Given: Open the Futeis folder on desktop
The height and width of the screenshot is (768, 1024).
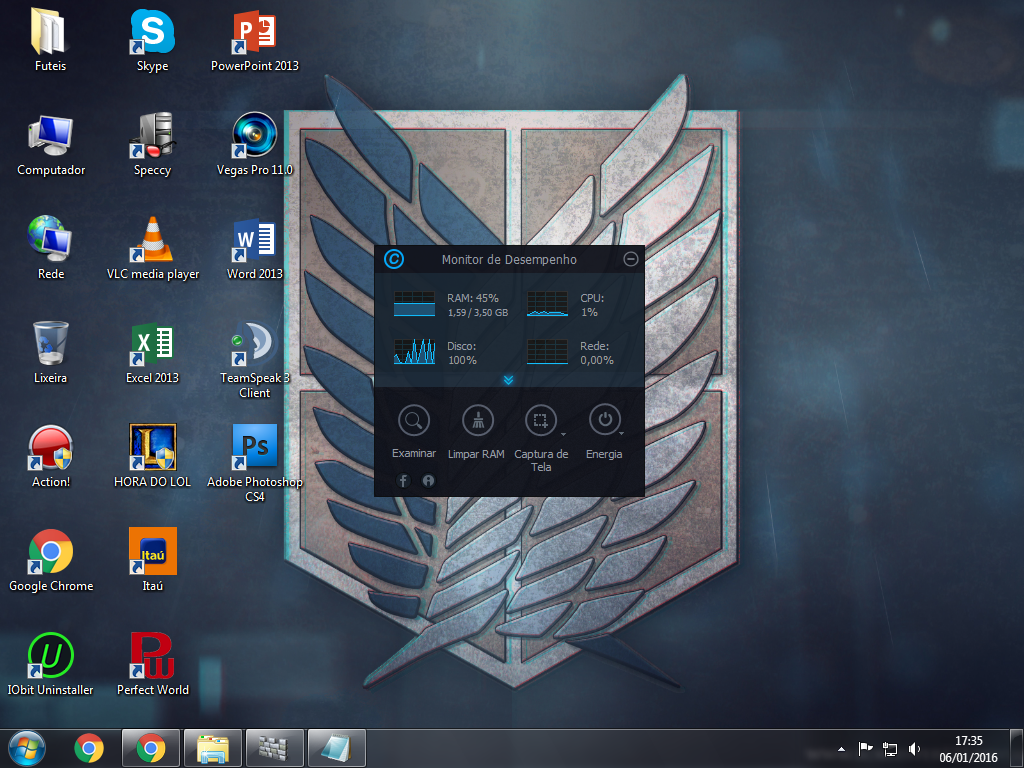Looking at the screenshot, I should 50,40.
